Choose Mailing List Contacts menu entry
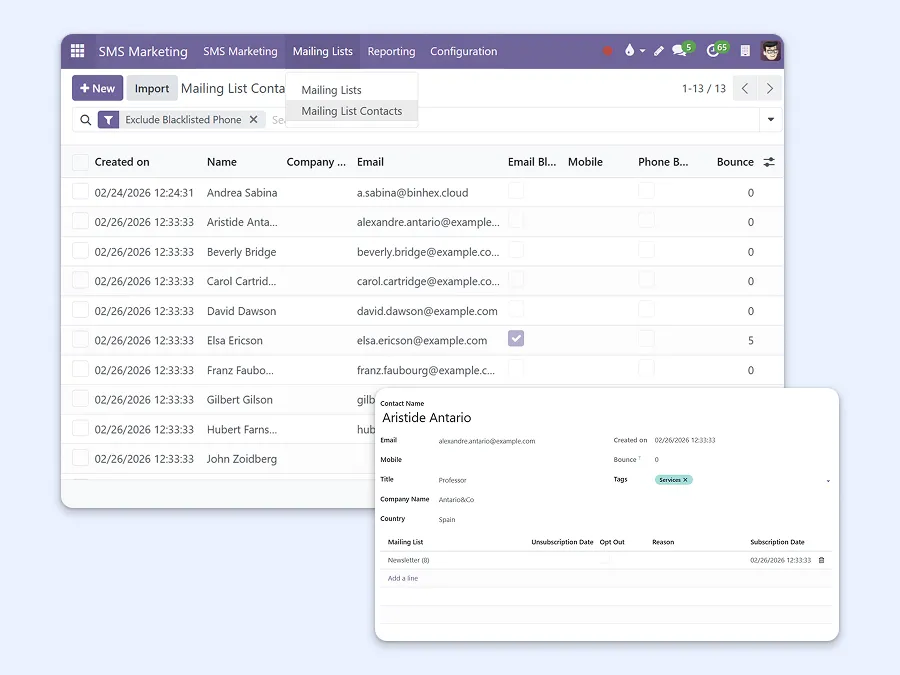This screenshot has height=675, width=900. coord(351,111)
